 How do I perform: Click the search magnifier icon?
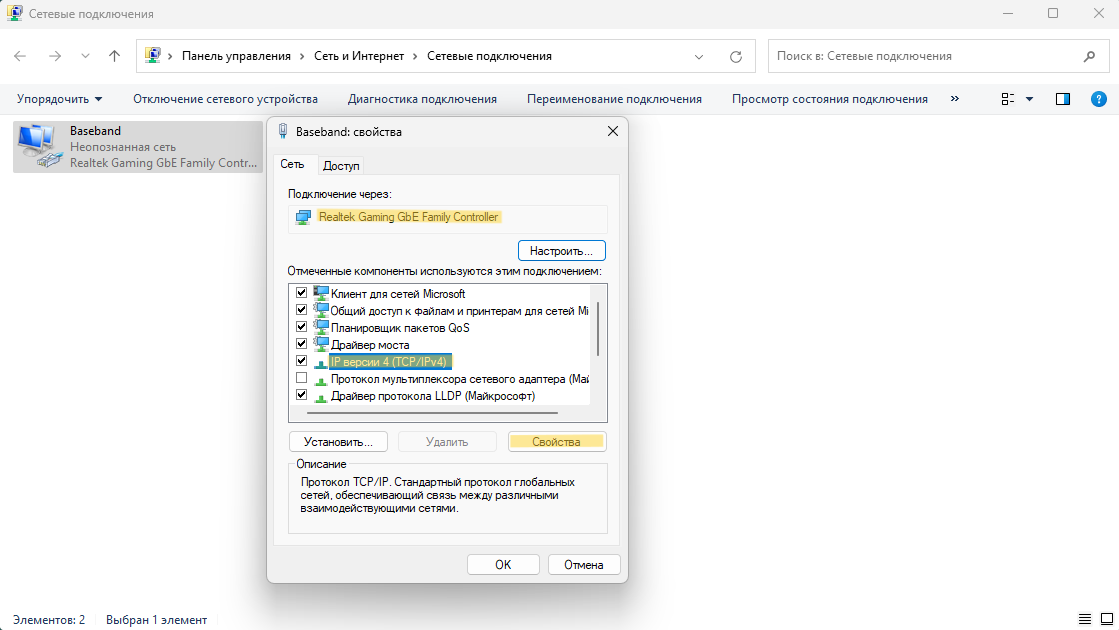(x=1089, y=56)
